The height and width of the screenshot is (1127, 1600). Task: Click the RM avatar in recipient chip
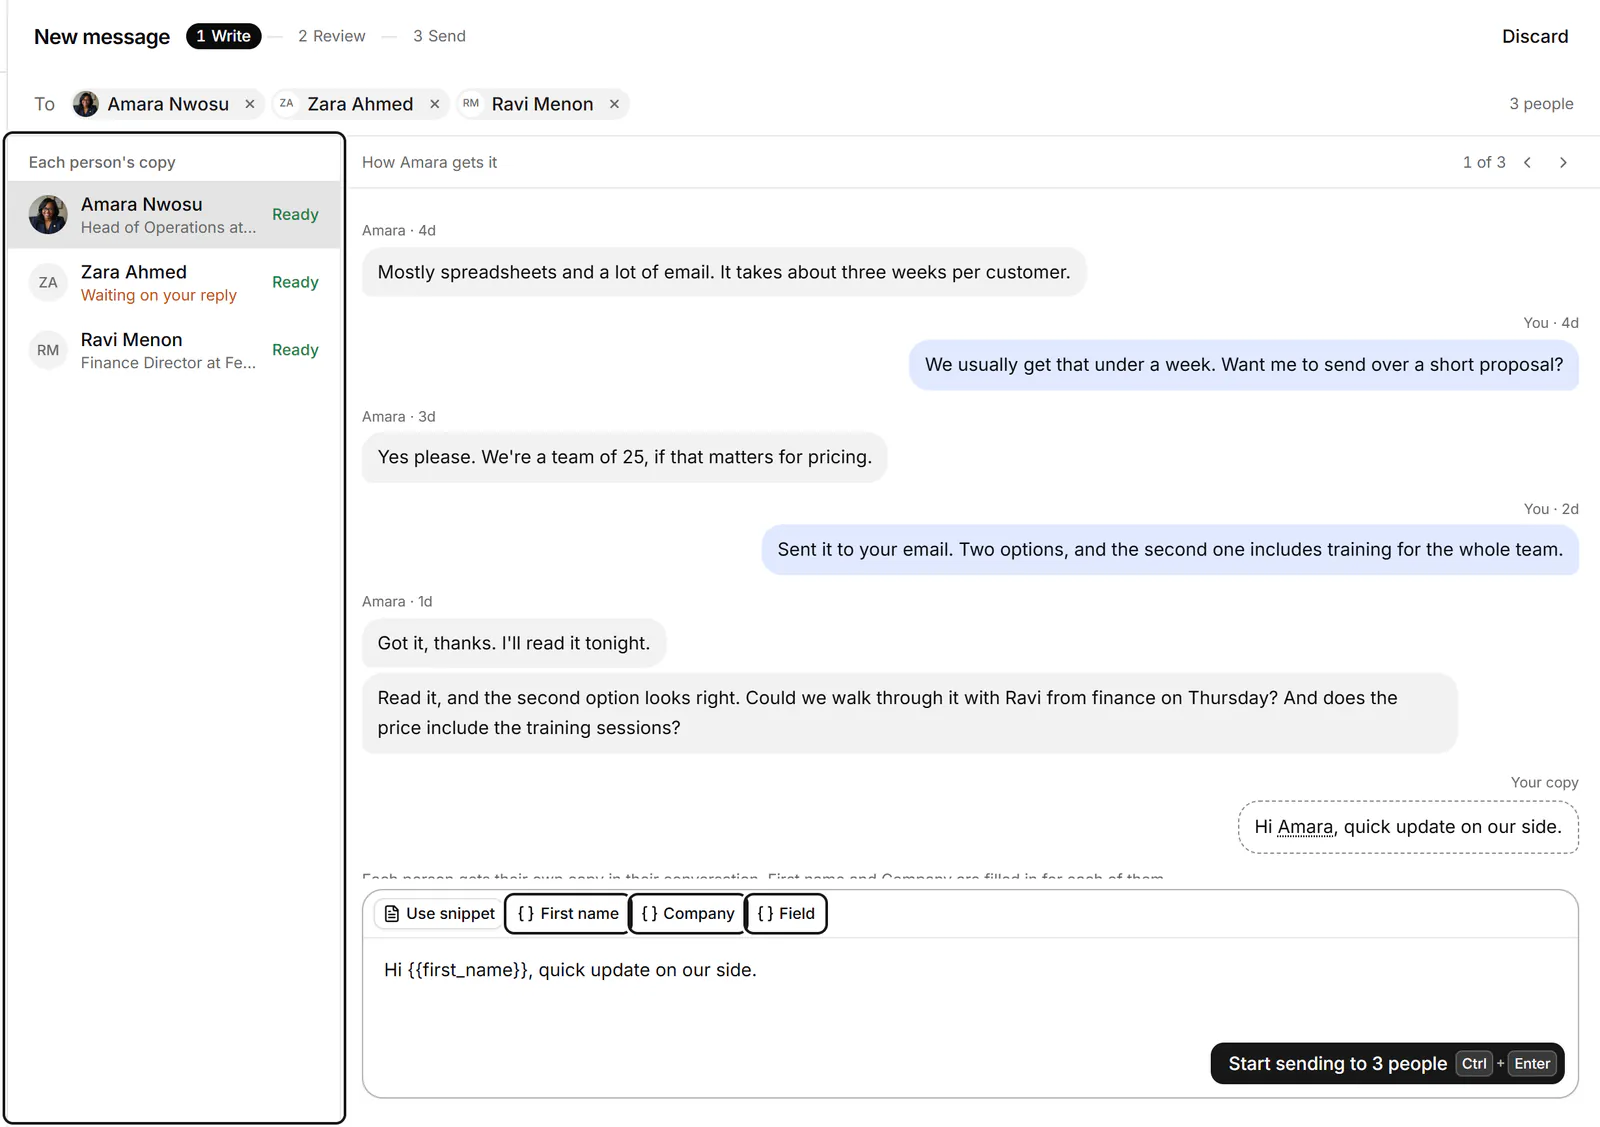(471, 104)
